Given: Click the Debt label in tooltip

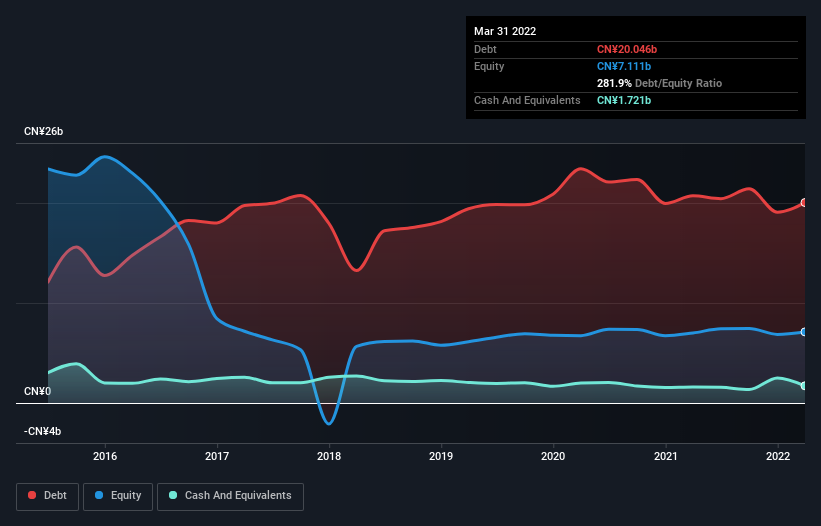Looking at the screenshot, I should [x=485, y=49].
